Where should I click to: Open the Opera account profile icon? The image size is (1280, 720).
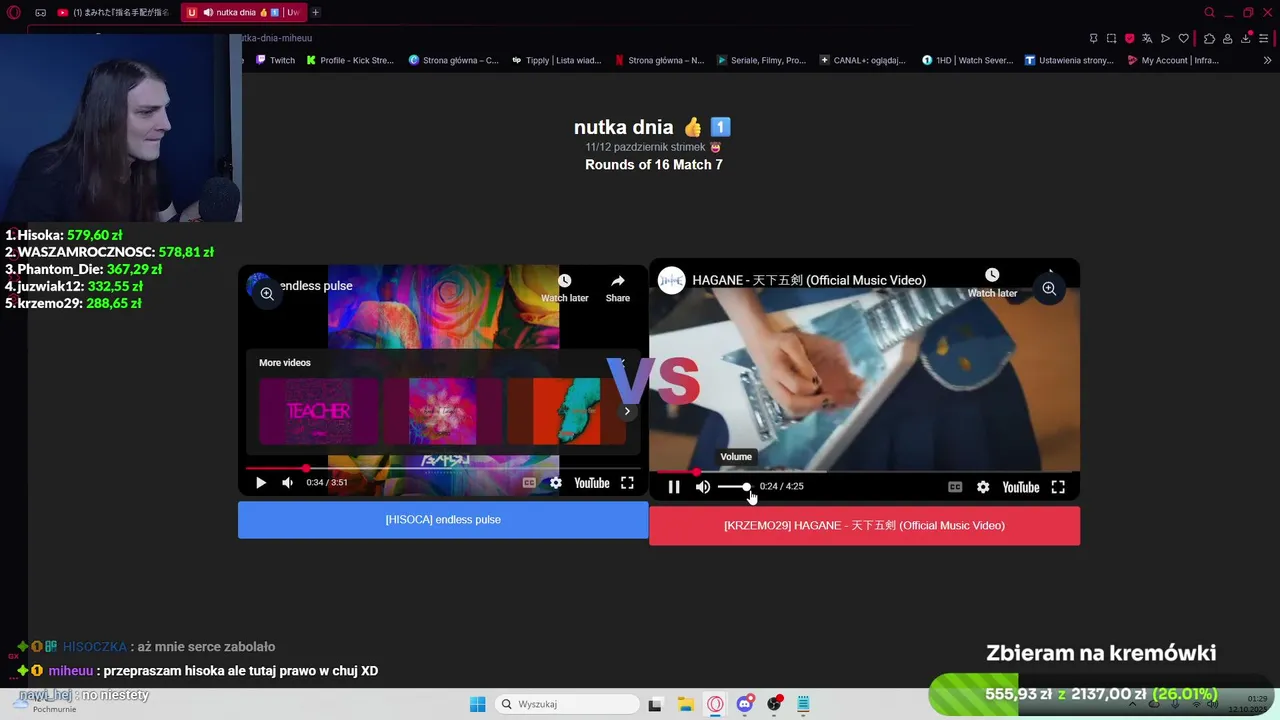pos(1228,38)
